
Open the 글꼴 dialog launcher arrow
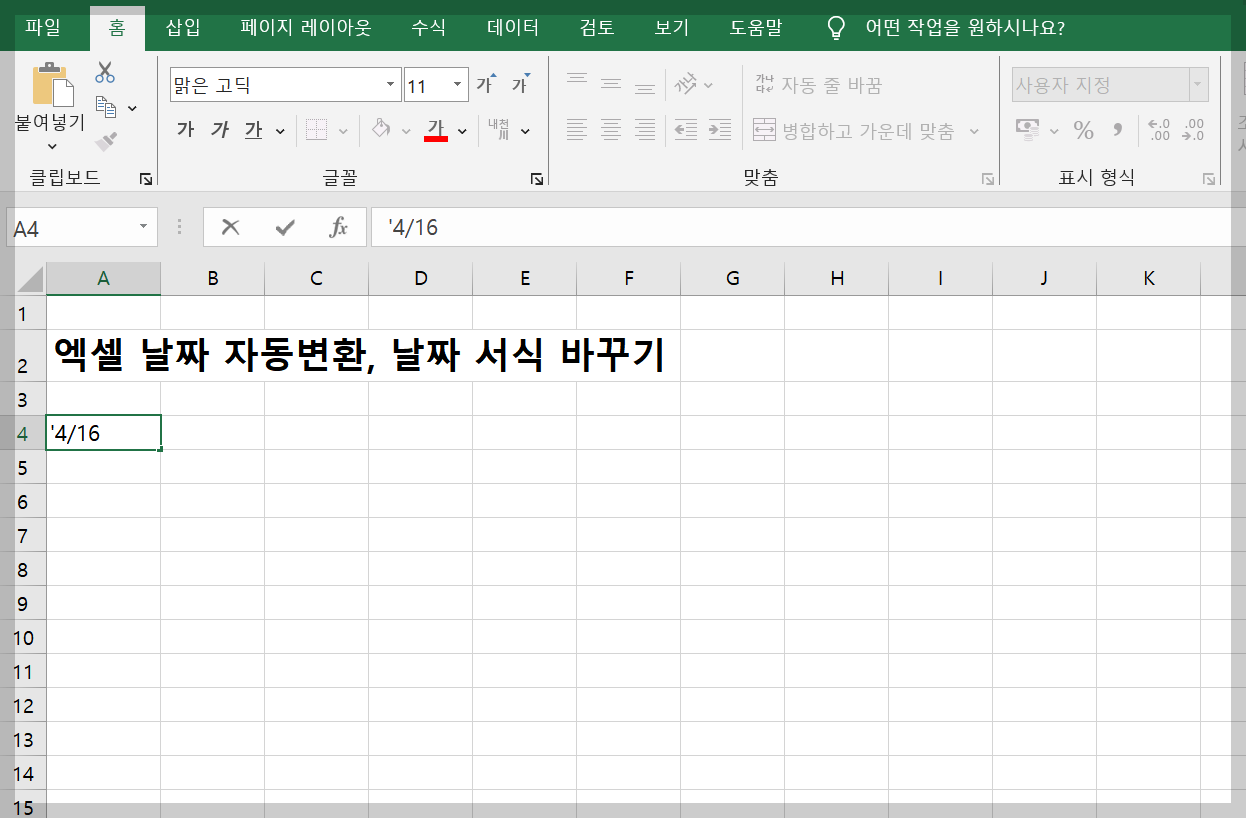pos(537,177)
